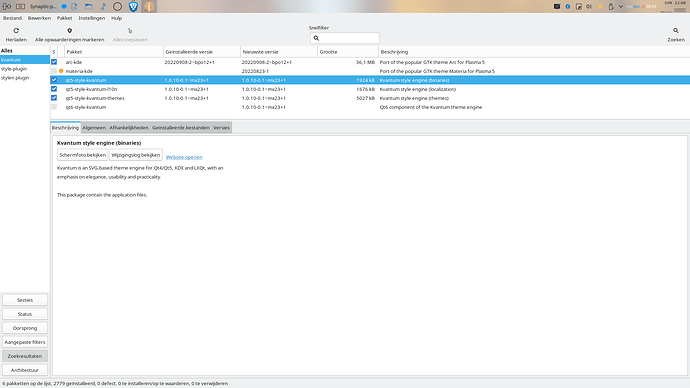Click the volume icon in system tray
Viewport: 690px width, 388px height.
[589, 6]
